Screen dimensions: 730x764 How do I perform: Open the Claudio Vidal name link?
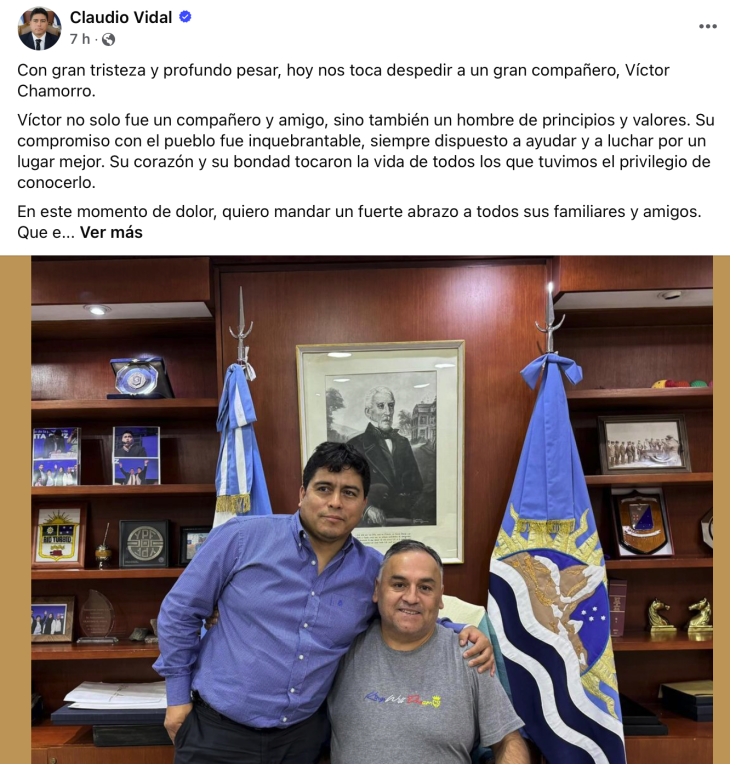click(x=121, y=17)
